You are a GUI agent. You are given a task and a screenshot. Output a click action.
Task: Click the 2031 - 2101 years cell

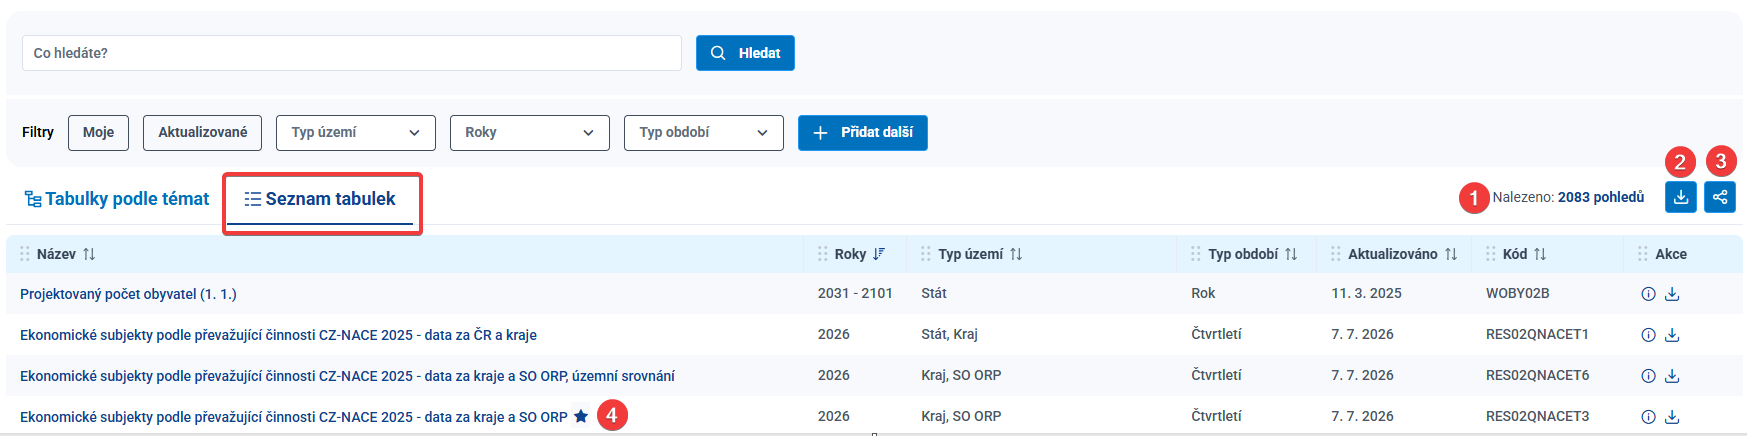[855, 293]
